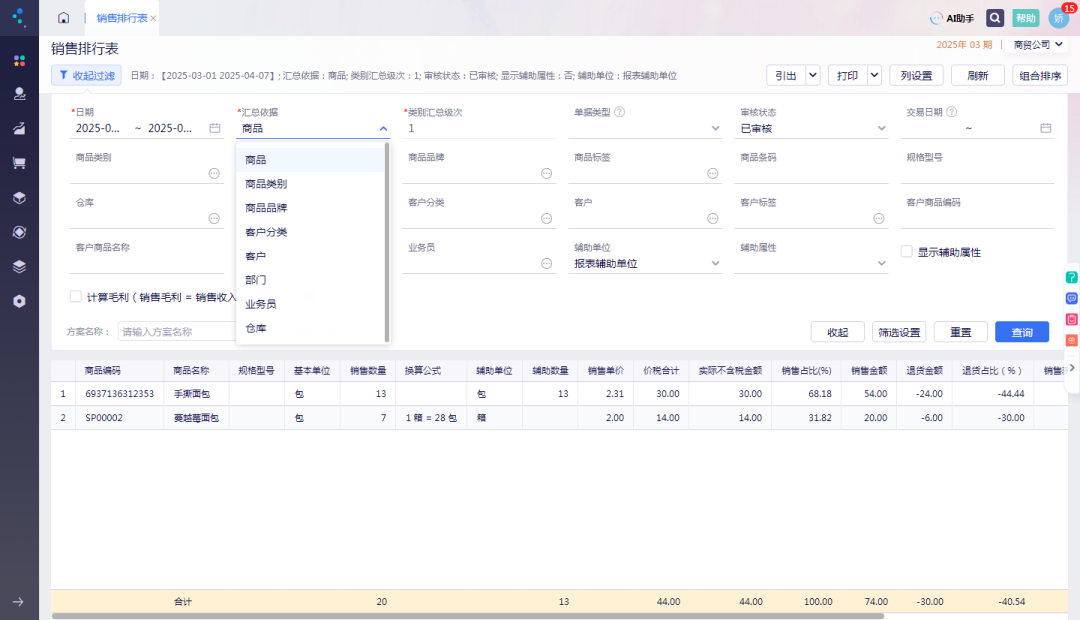Open the 业务员 picker ellipsis icon
This screenshot has width=1080, height=620.
547,263
